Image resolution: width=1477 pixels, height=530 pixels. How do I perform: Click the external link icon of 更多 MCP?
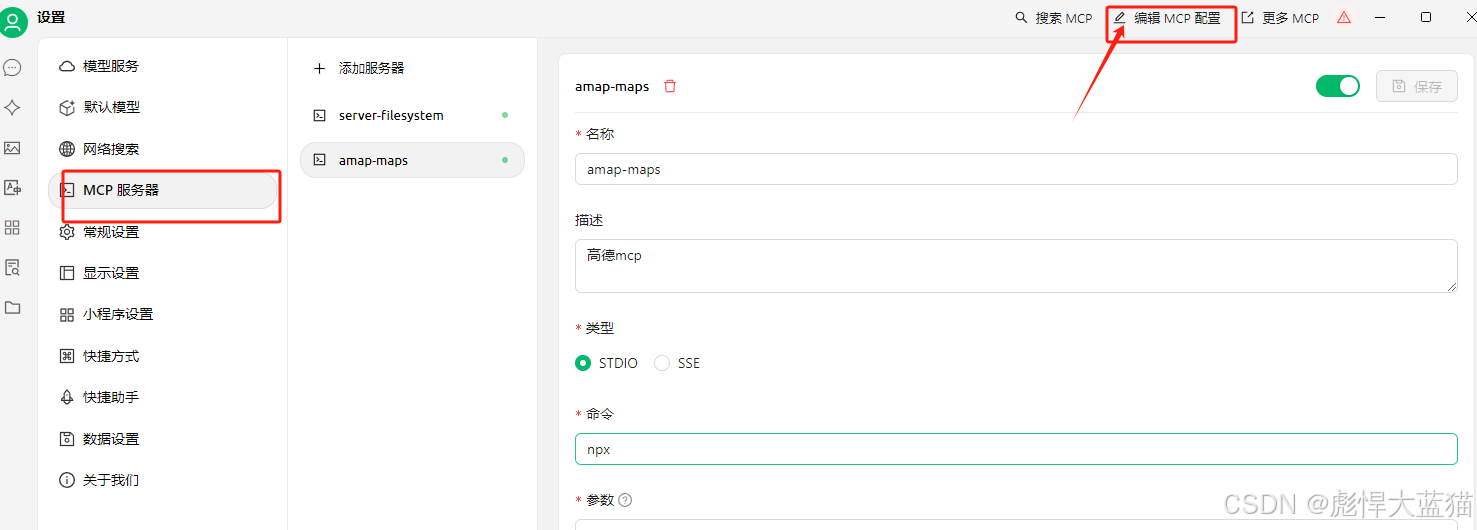pos(1247,18)
